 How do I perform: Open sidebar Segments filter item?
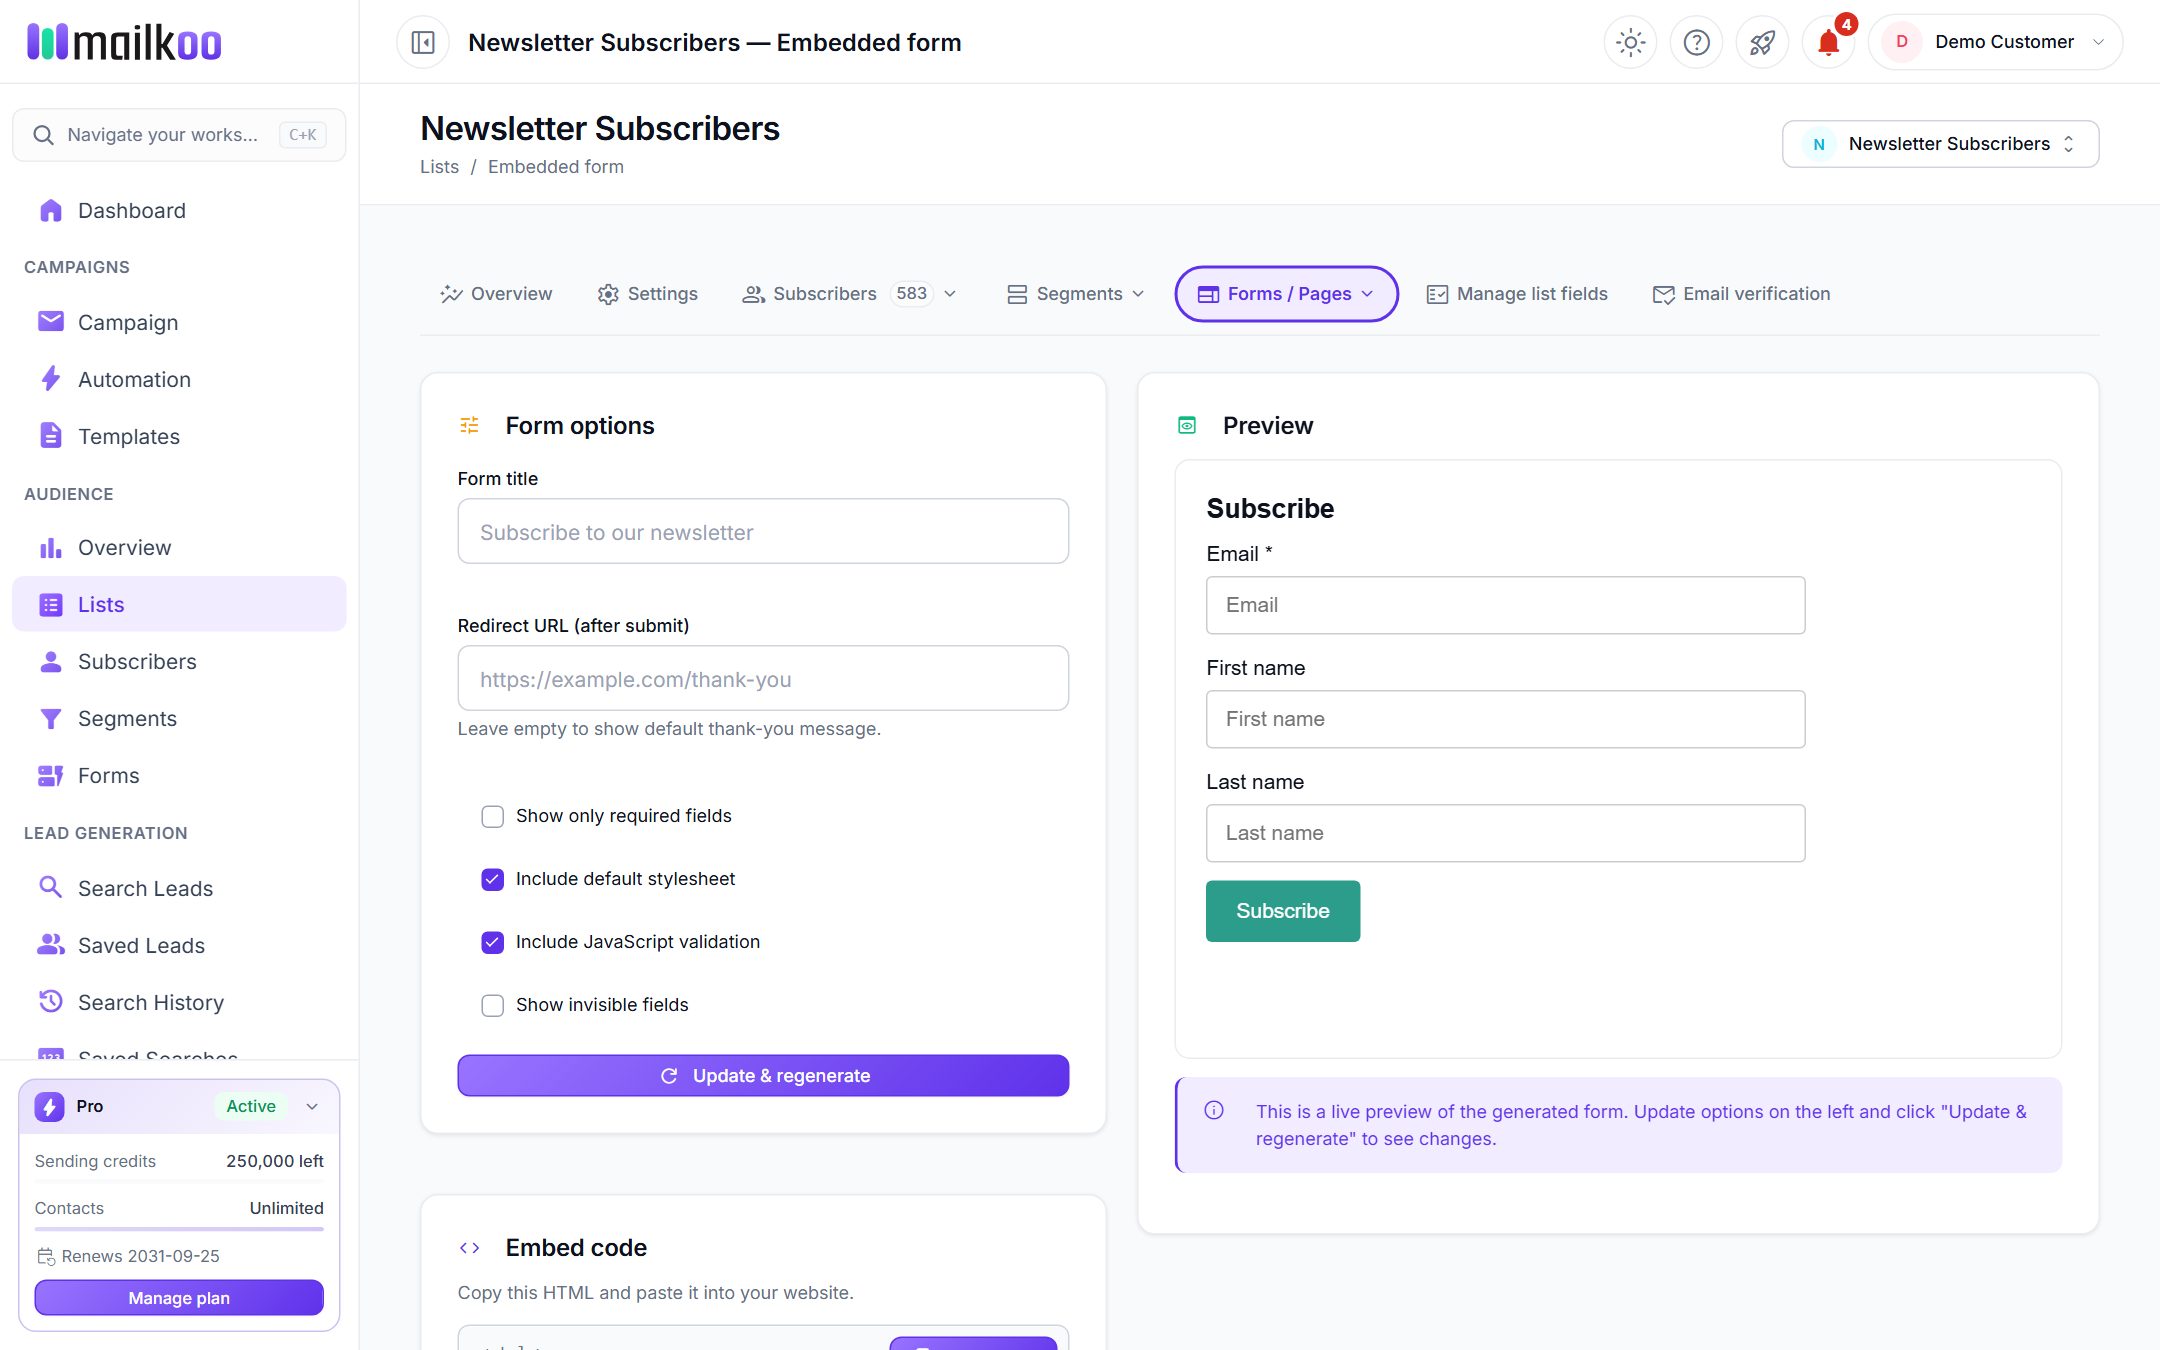pyautogui.click(x=179, y=719)
